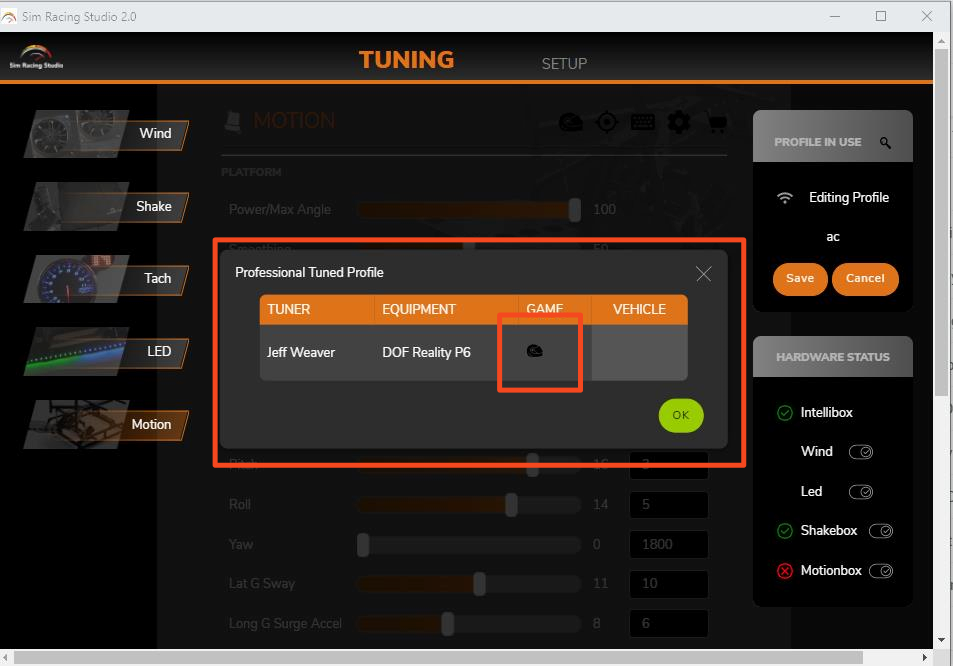
Task: Open the gear settings icon in toolbar
Action: click(679, 123)
